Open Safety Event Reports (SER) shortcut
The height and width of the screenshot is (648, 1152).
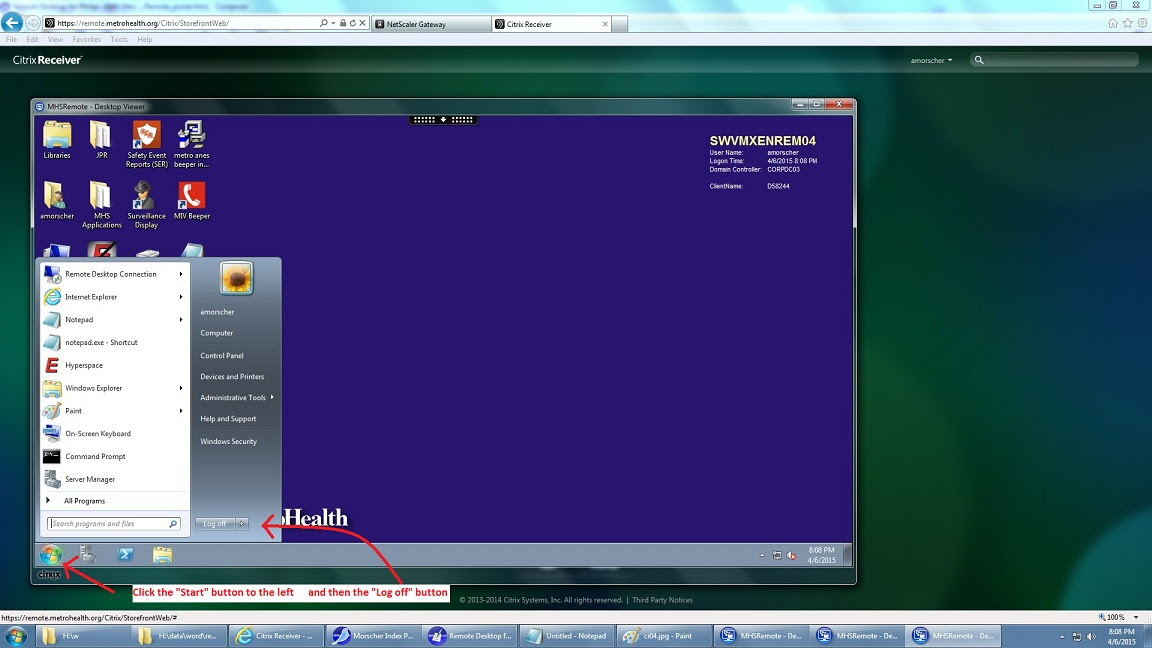click(146, 144)
